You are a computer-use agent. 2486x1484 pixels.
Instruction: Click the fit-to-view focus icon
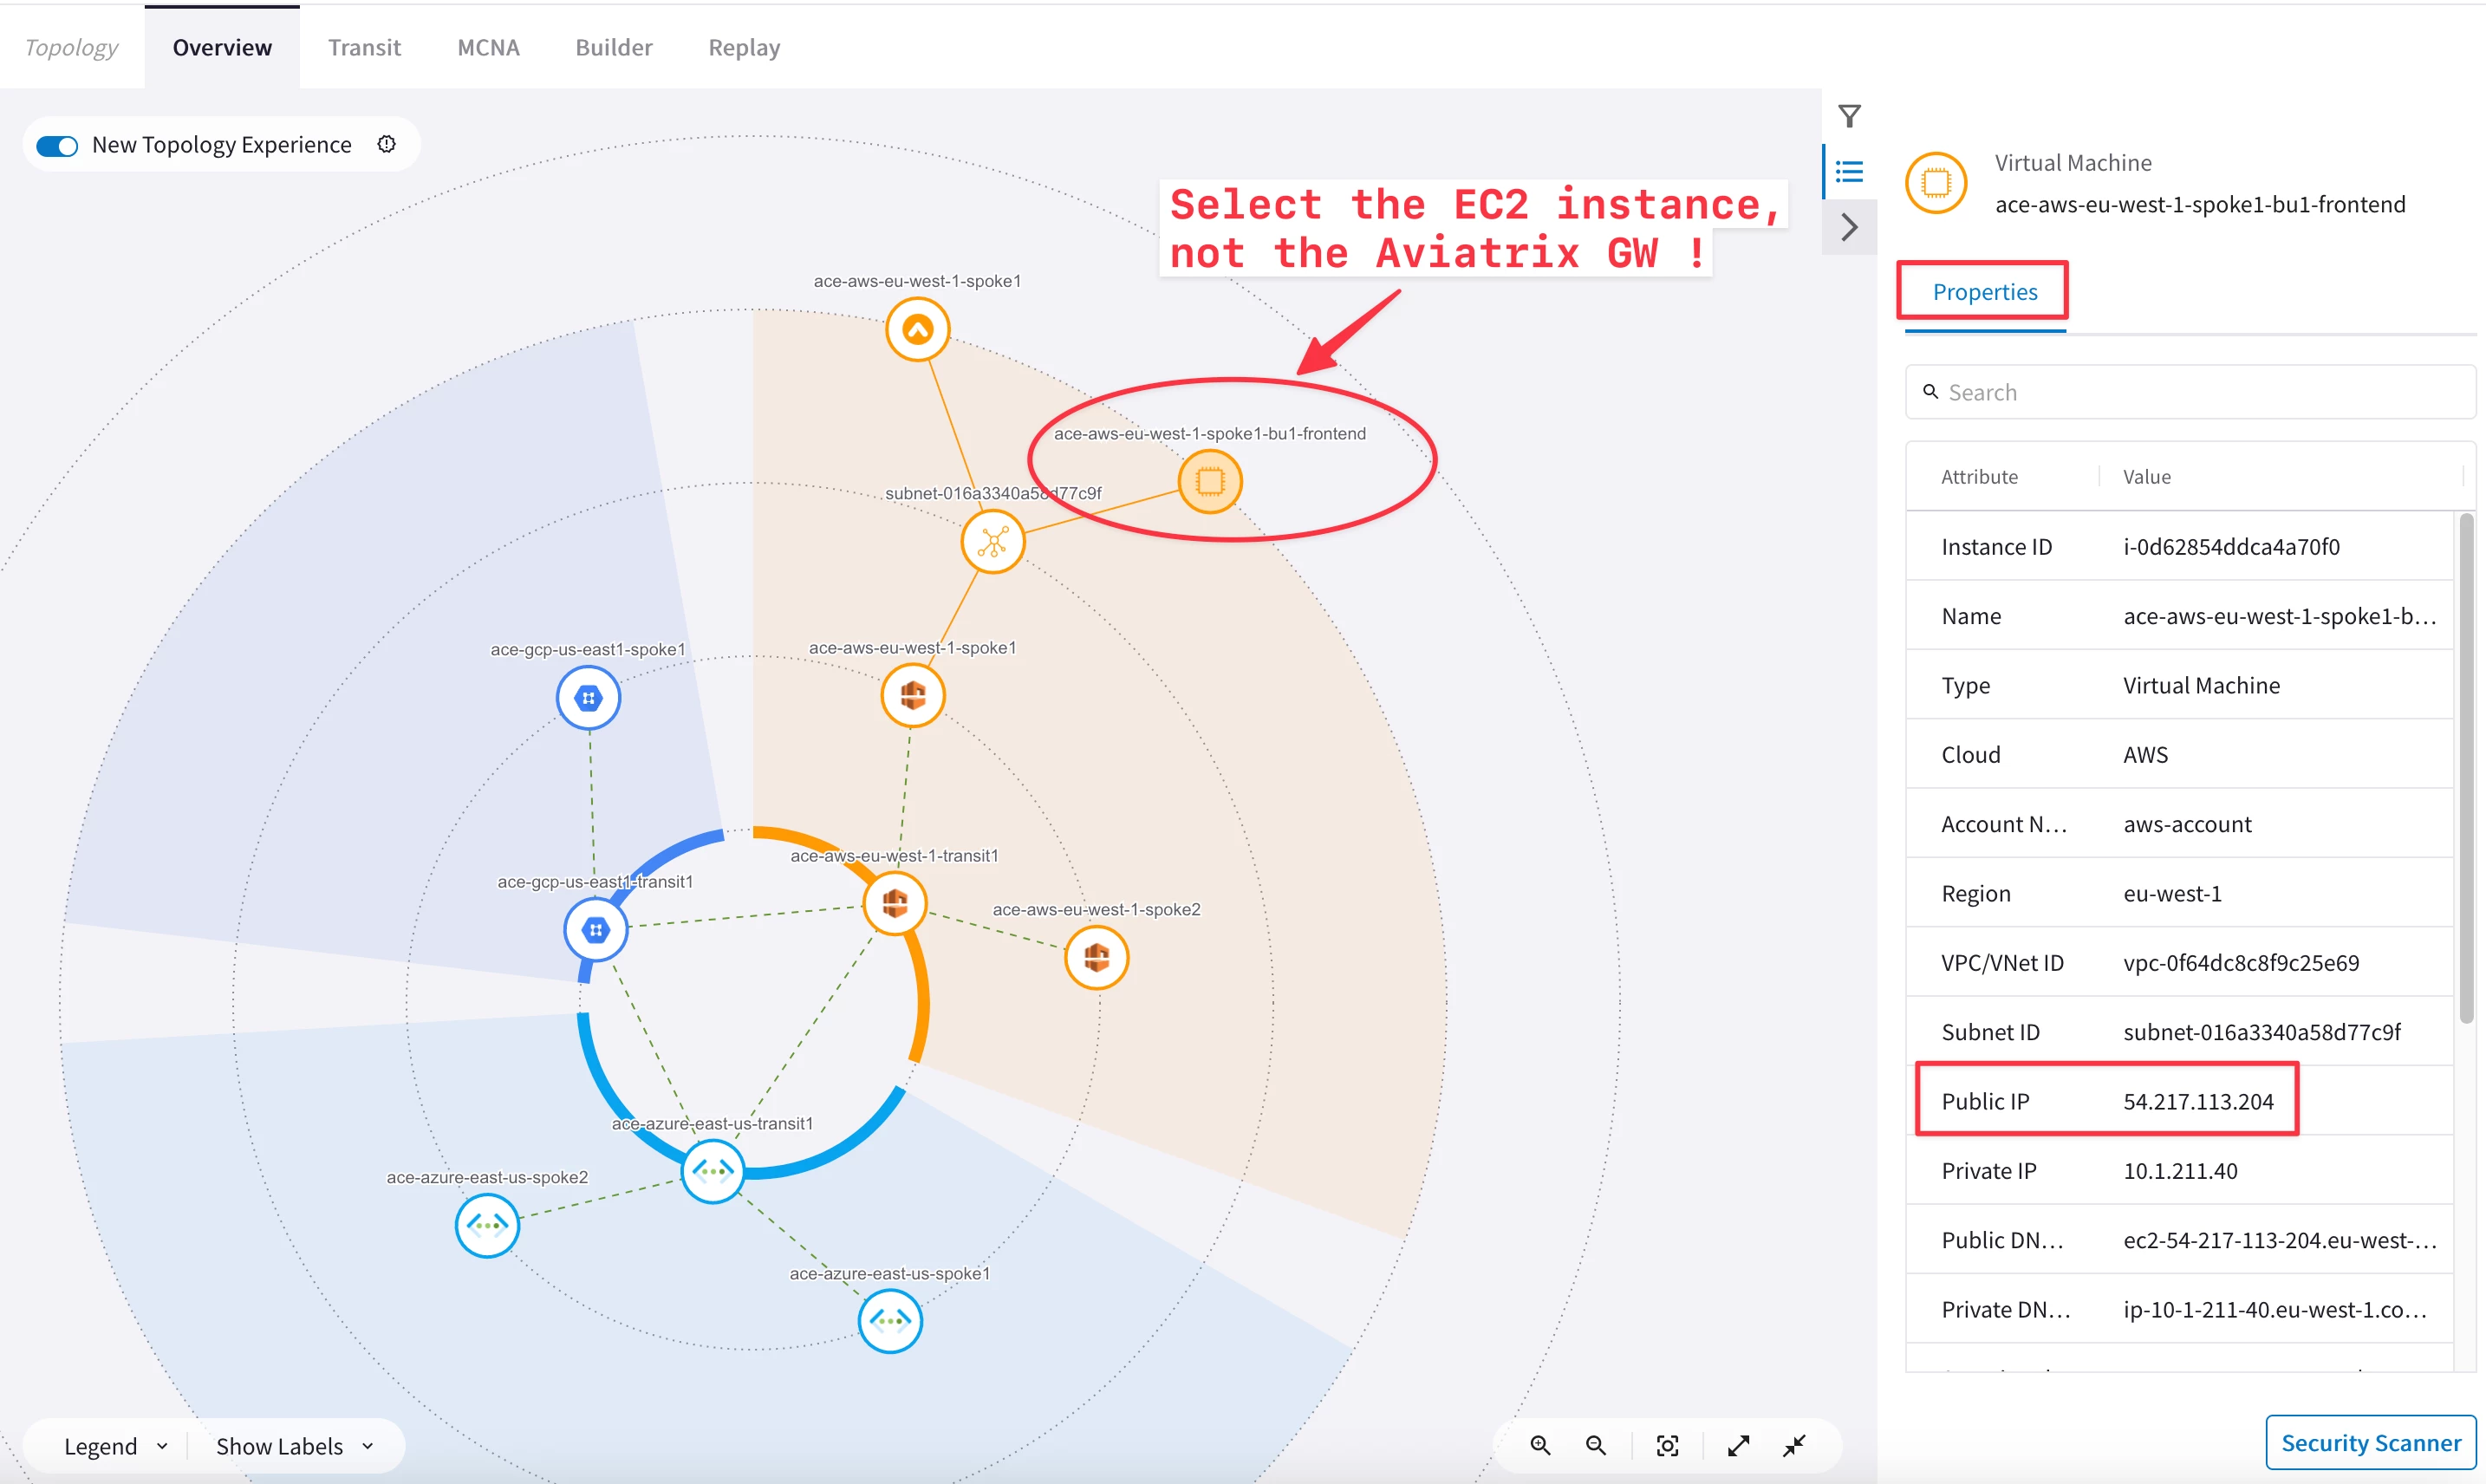click(1667, 1446)
